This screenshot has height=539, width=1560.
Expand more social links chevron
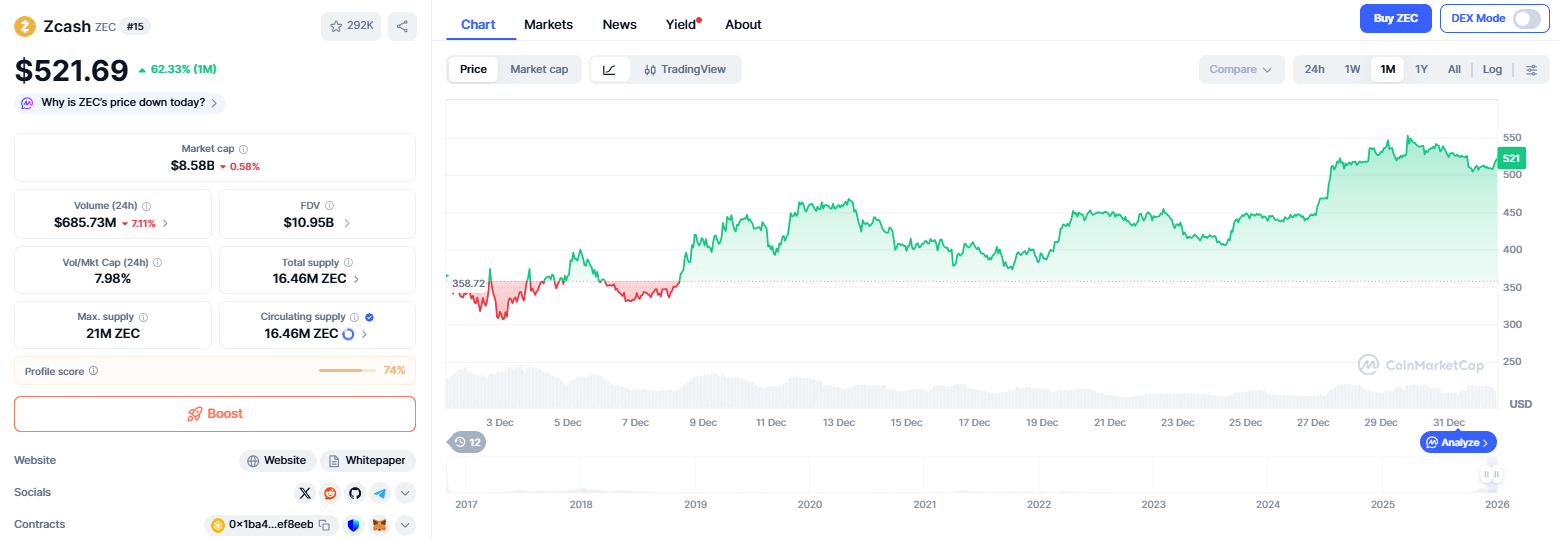[405, 493]
